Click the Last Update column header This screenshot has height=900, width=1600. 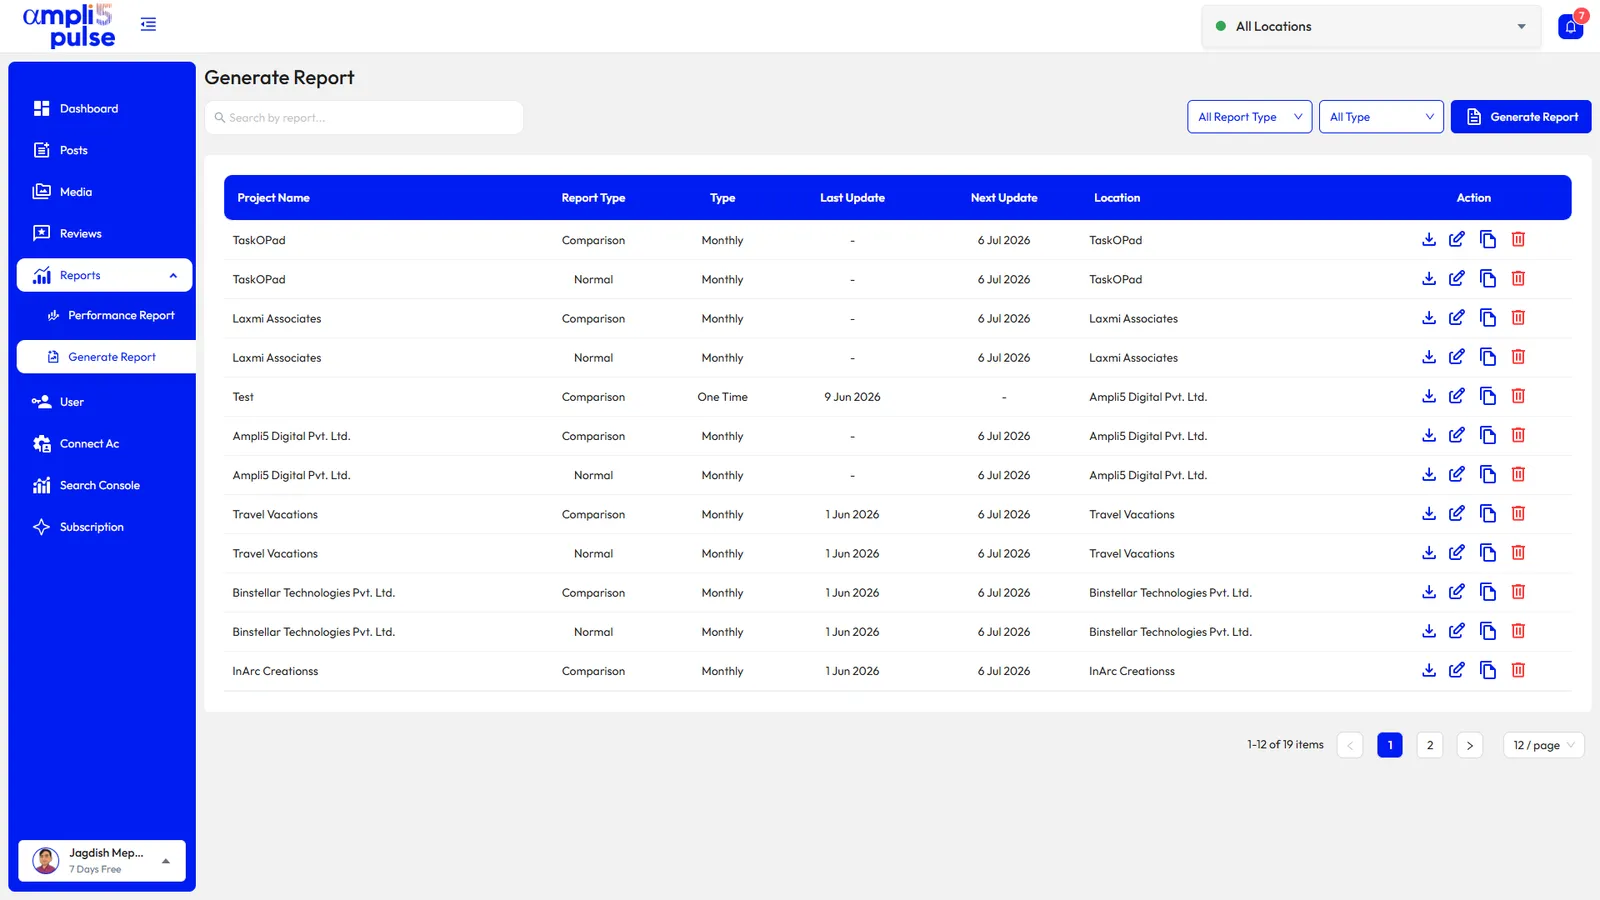pyautogui.click(x=852, y=198)
